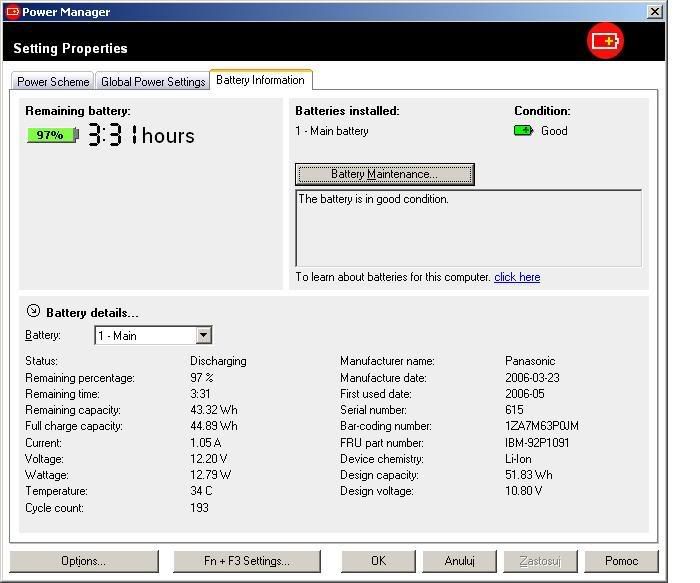This screenshot has height=583, width=700.
Task: Click the battery condition message box
Action: [x=468, y=228]
